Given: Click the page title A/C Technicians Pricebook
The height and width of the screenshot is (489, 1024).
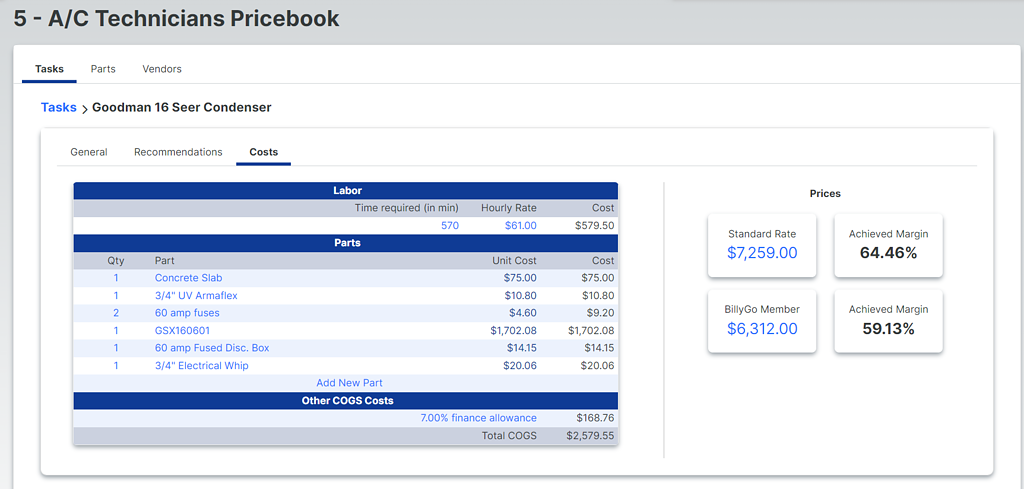Looking at the screenshot, I should coord(176,18).
